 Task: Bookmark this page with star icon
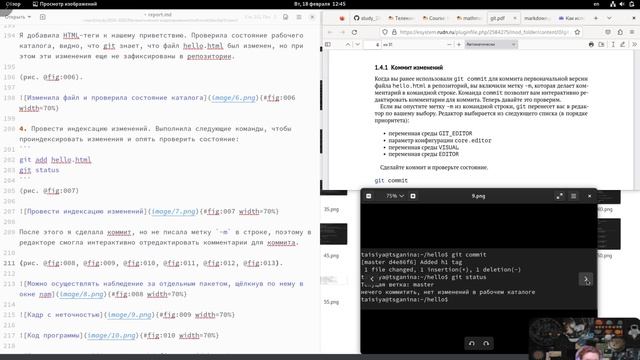click(x=577, y=32)
